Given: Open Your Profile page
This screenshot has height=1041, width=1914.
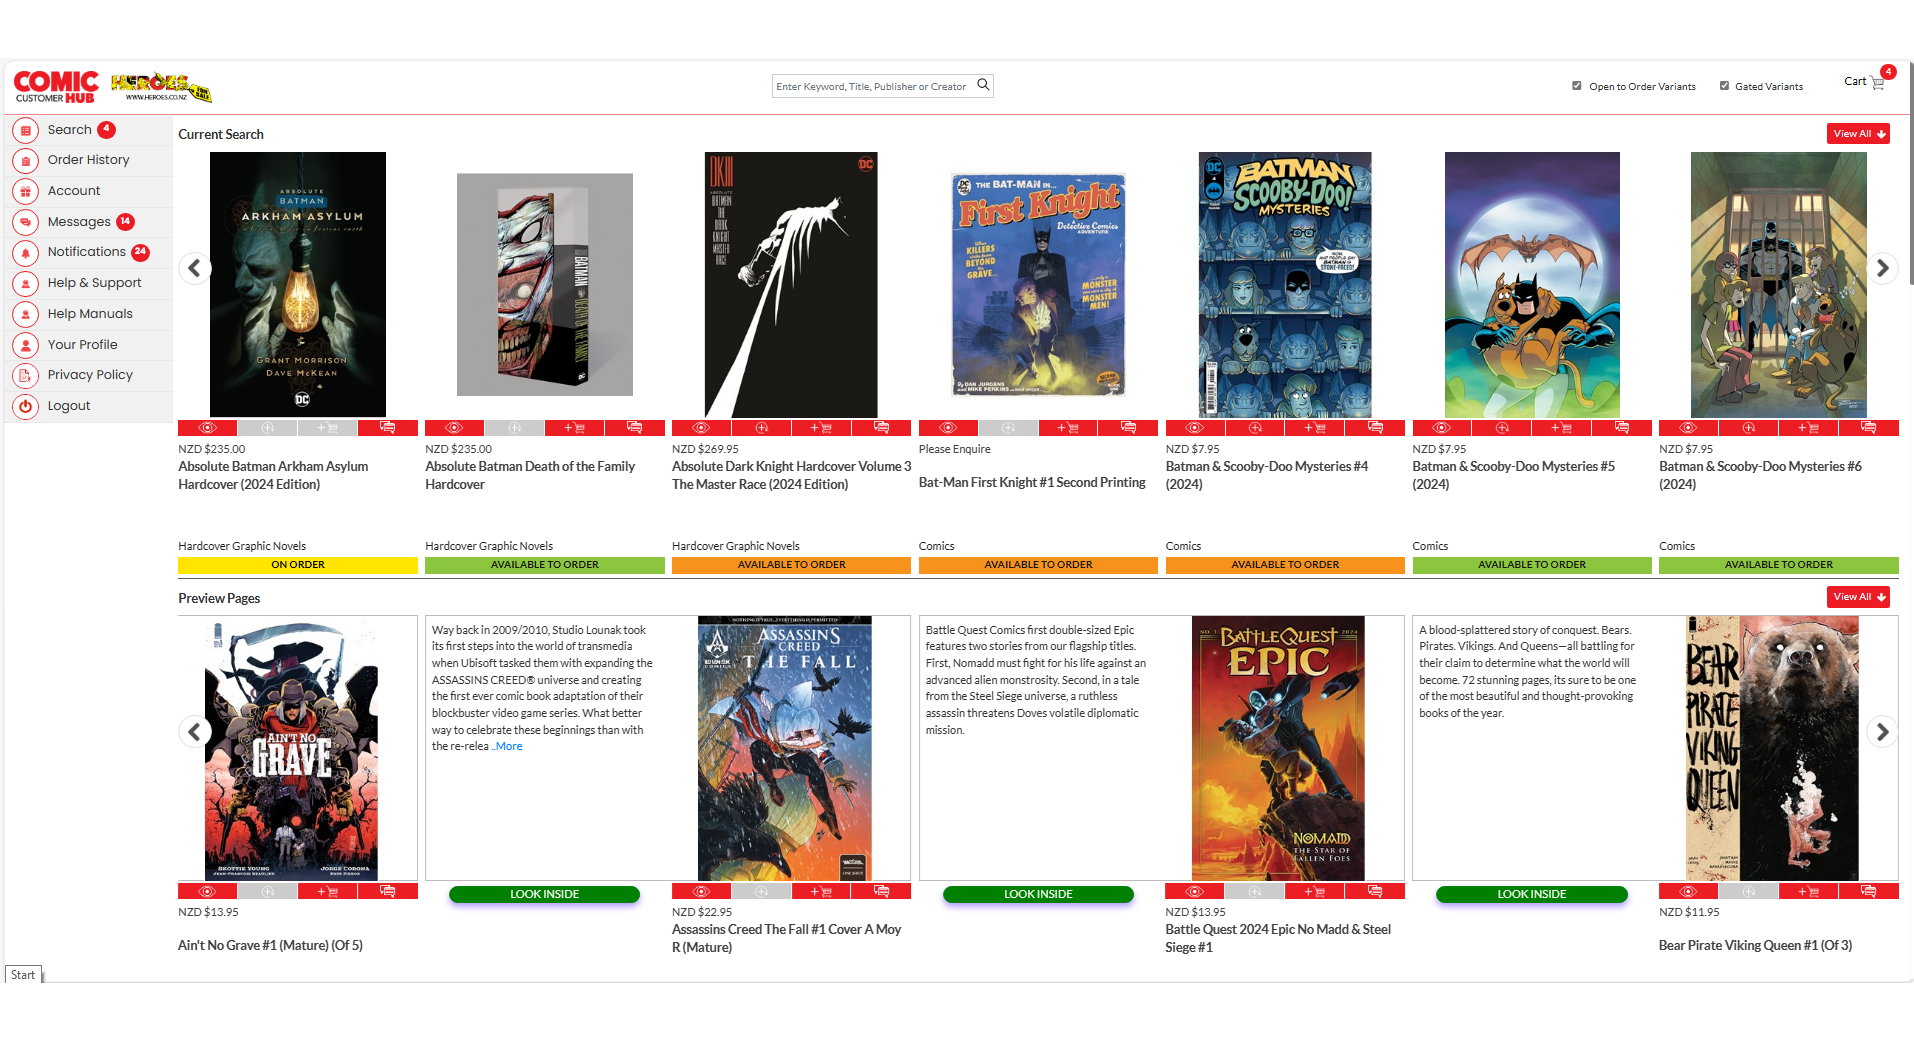Looking at the screenshot, I should click(89, 345).
